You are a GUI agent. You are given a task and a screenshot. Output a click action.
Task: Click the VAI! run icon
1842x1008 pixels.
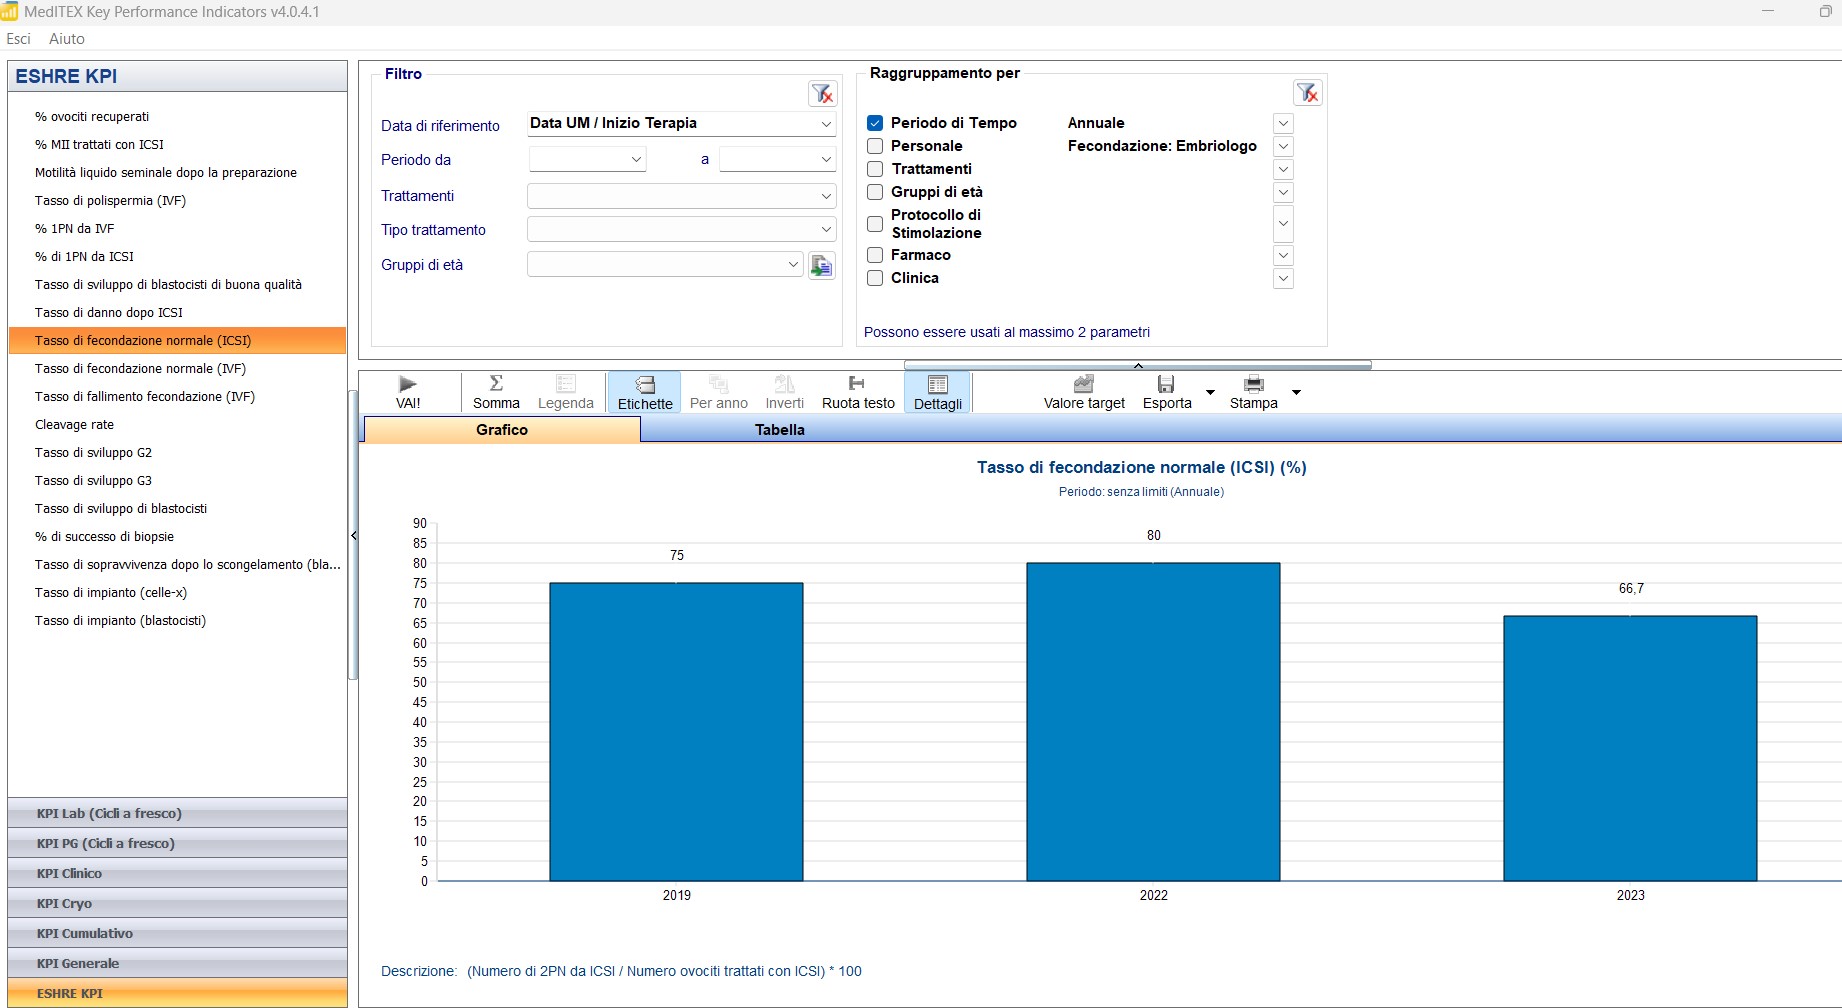click(x=408, y=385)
